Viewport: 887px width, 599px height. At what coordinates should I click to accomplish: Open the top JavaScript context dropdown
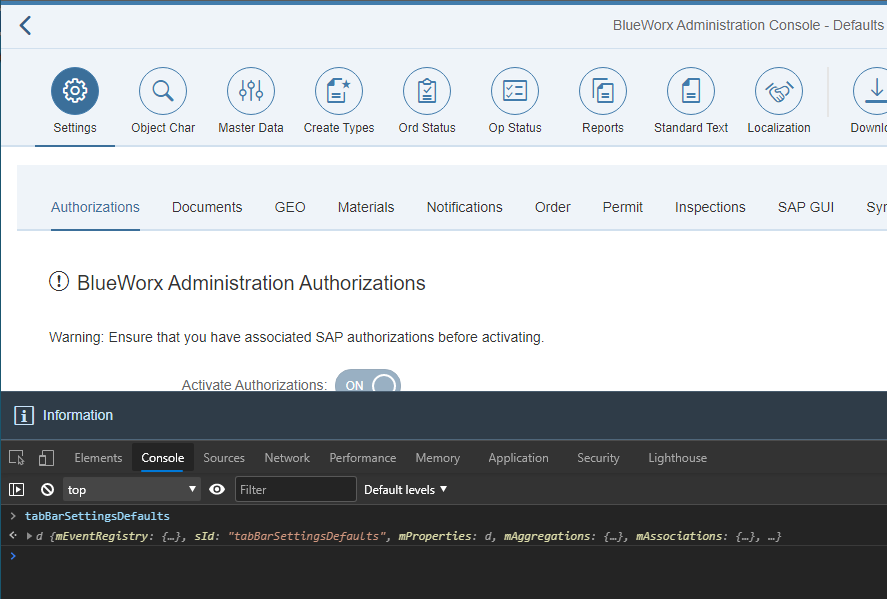[x=131, y=489]
